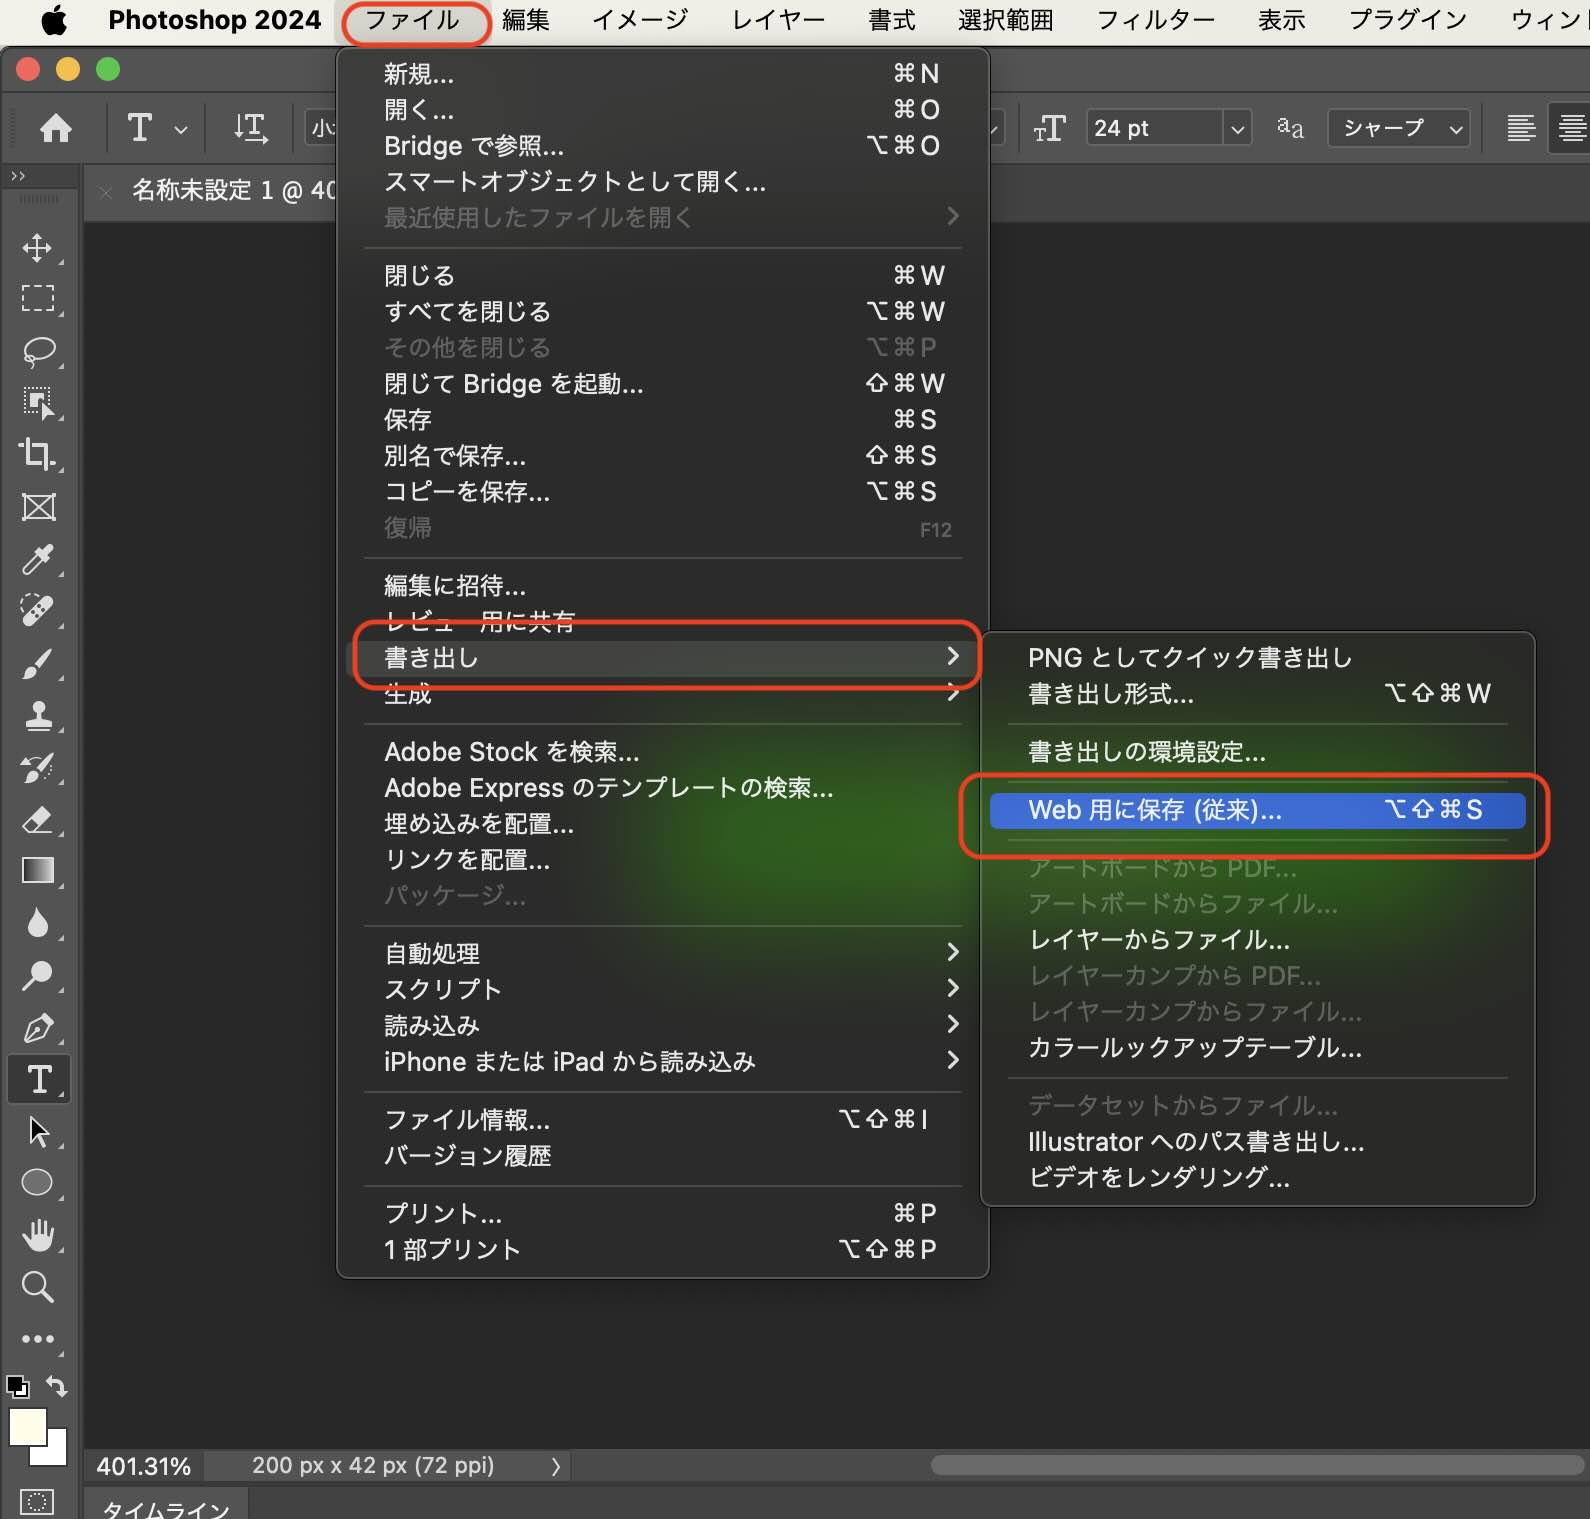Viewport: 1590px width, 1519px height.
Task: Open the 編集 menu
Action: click(526, 20)
